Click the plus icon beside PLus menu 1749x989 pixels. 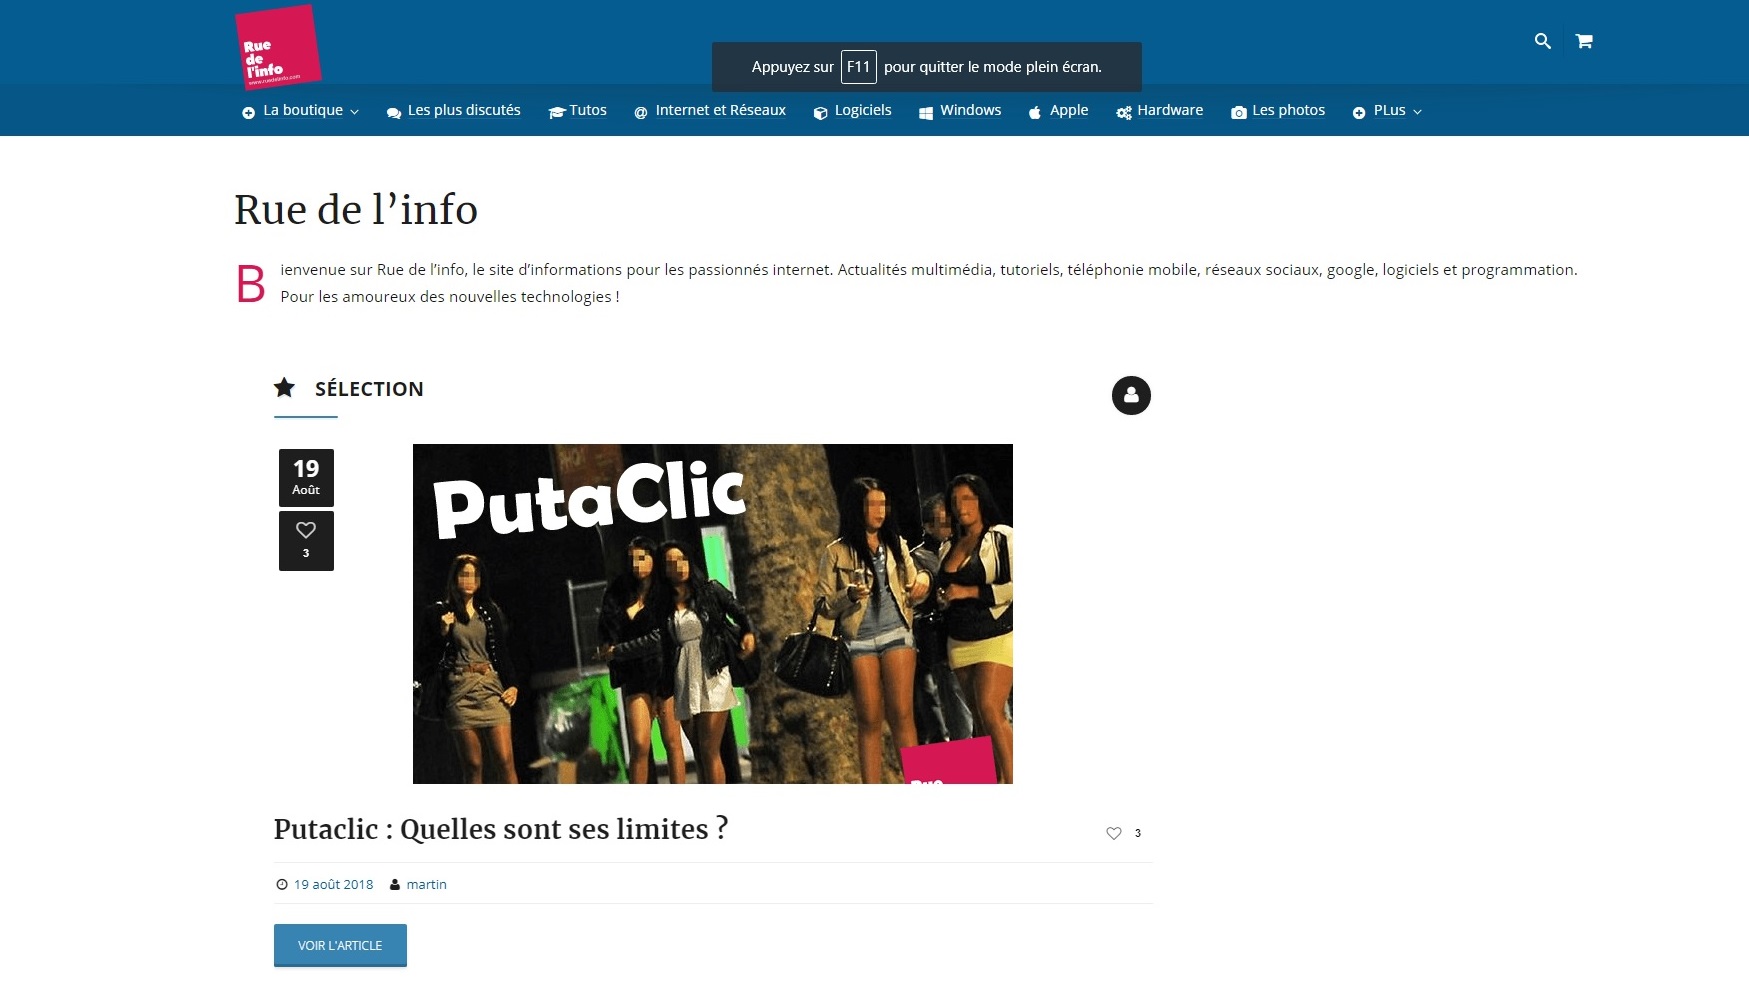click(1359, 112)
